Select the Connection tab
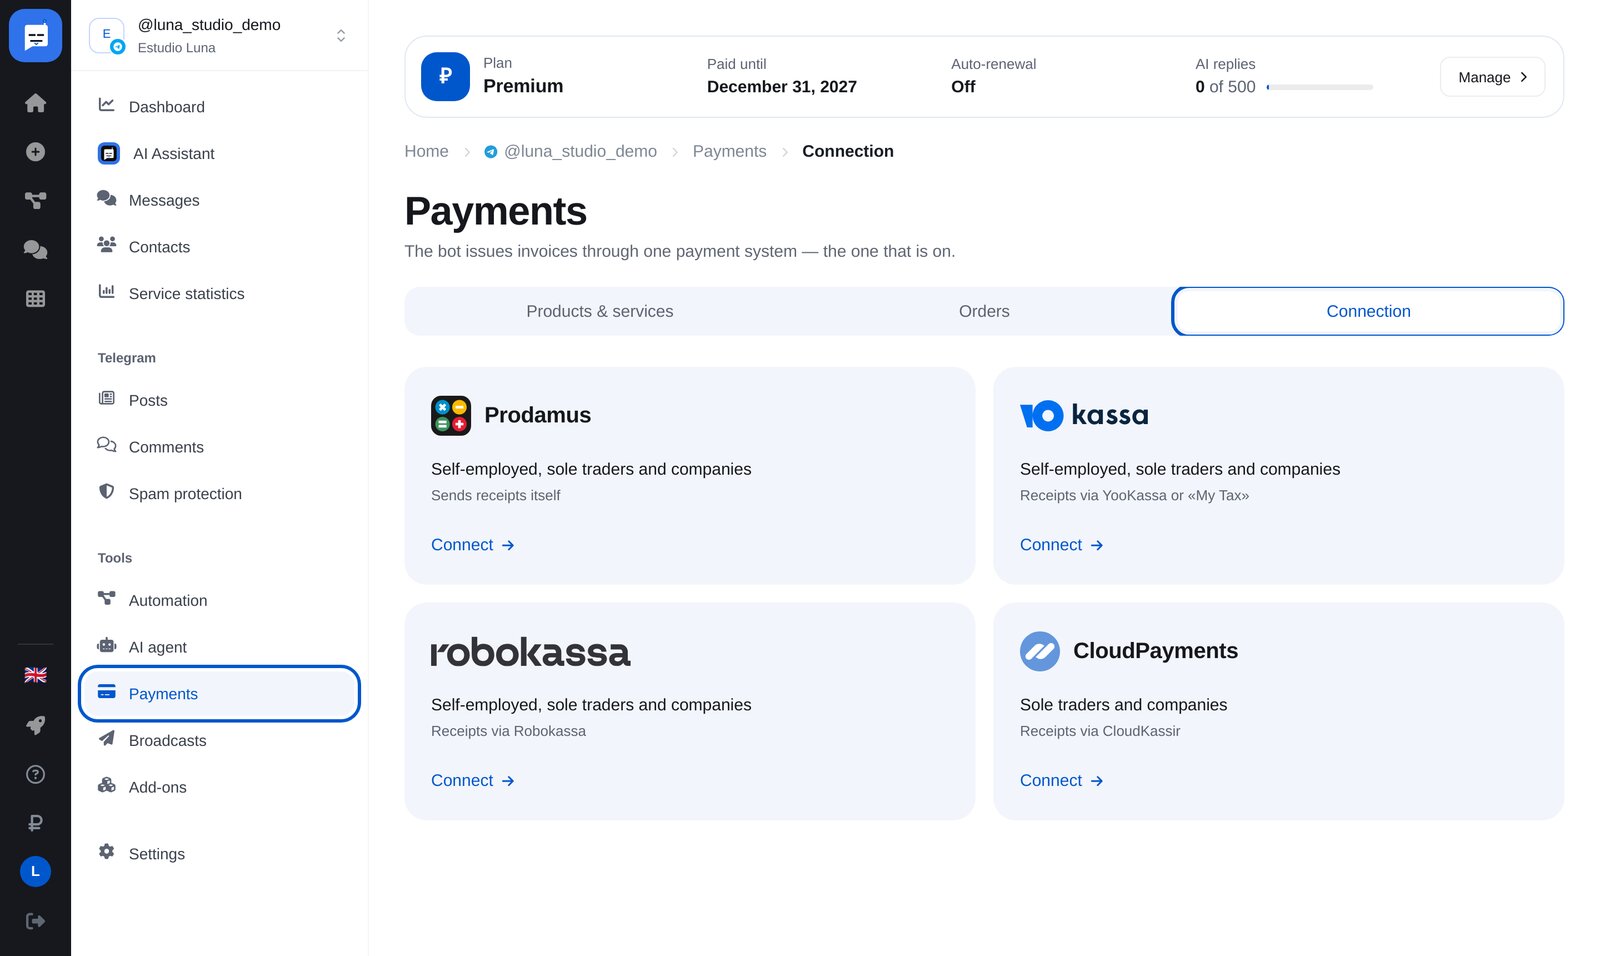Screen dimensions: 1600x956 pyautogui.click(x=1368, y=311)
